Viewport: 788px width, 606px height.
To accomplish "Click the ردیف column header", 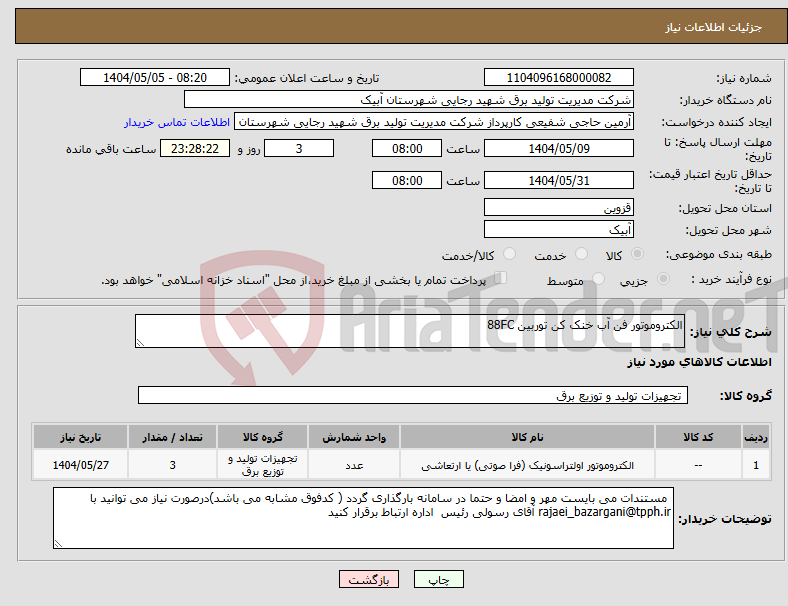I will 755,437.
